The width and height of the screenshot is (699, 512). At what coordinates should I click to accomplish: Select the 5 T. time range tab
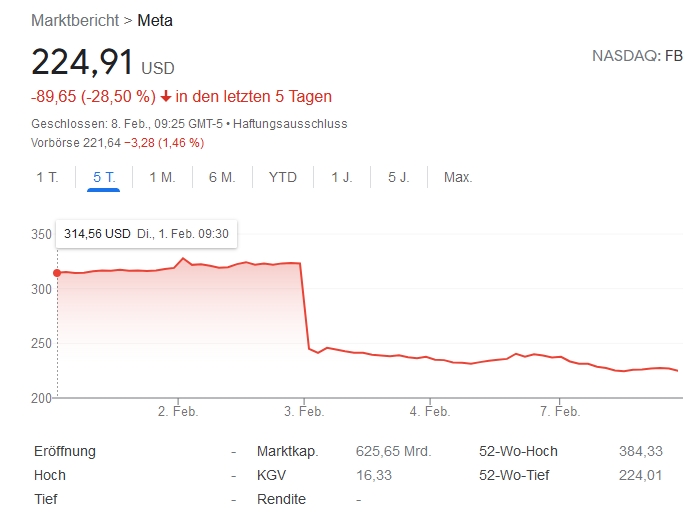pos(104,177)
